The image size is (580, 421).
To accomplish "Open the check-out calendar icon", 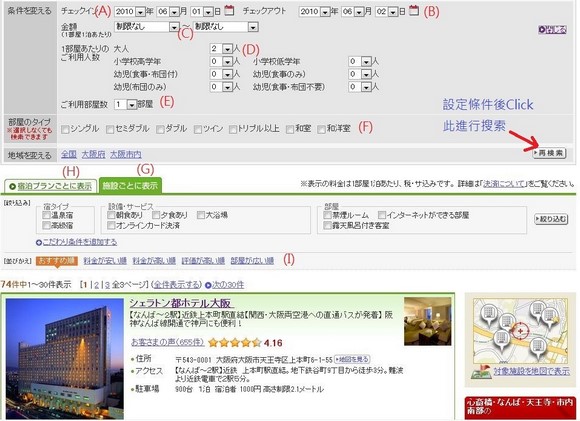I will [x=414, y=10].
